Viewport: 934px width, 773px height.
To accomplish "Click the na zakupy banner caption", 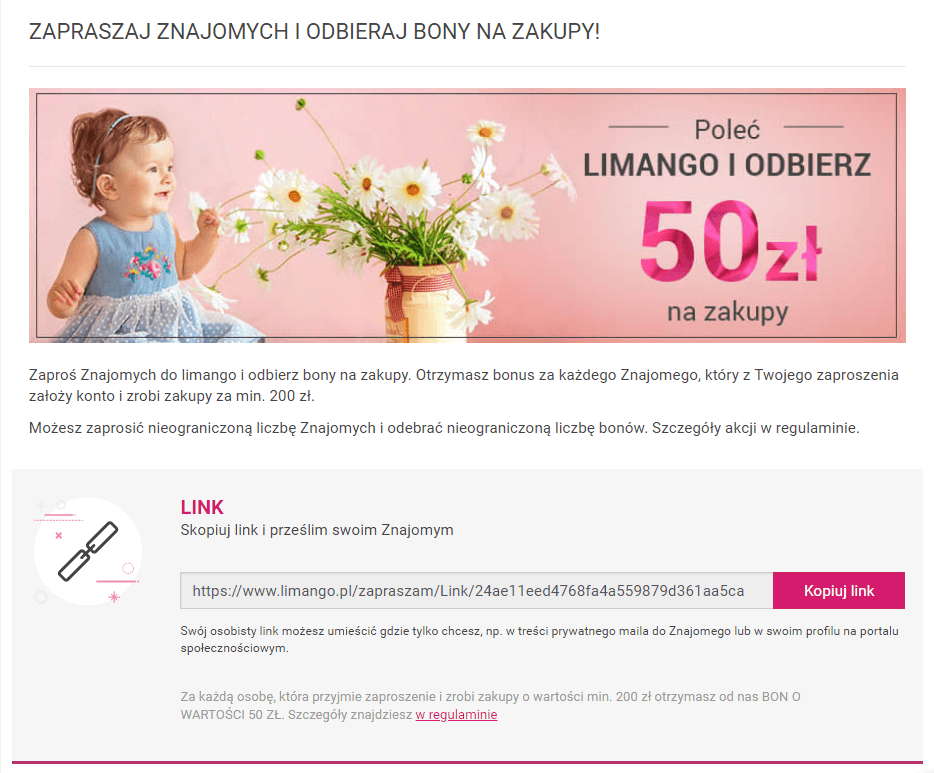I will pyautogui.click(x=727, y=312).
